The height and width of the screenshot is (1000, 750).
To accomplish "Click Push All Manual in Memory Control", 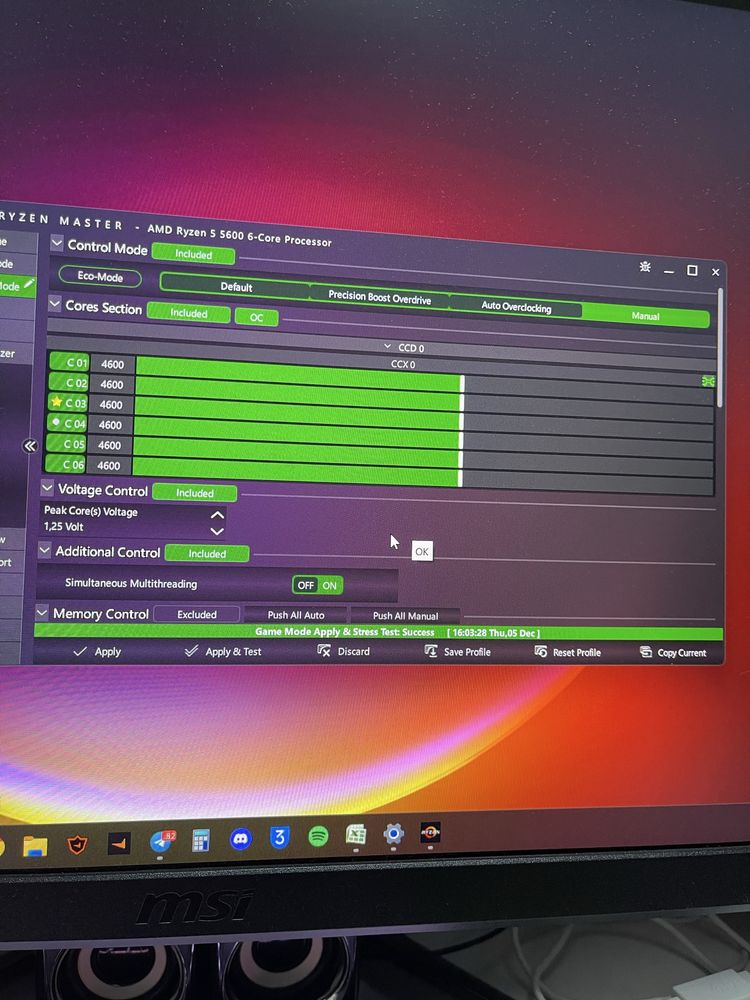I will (405, 616).
